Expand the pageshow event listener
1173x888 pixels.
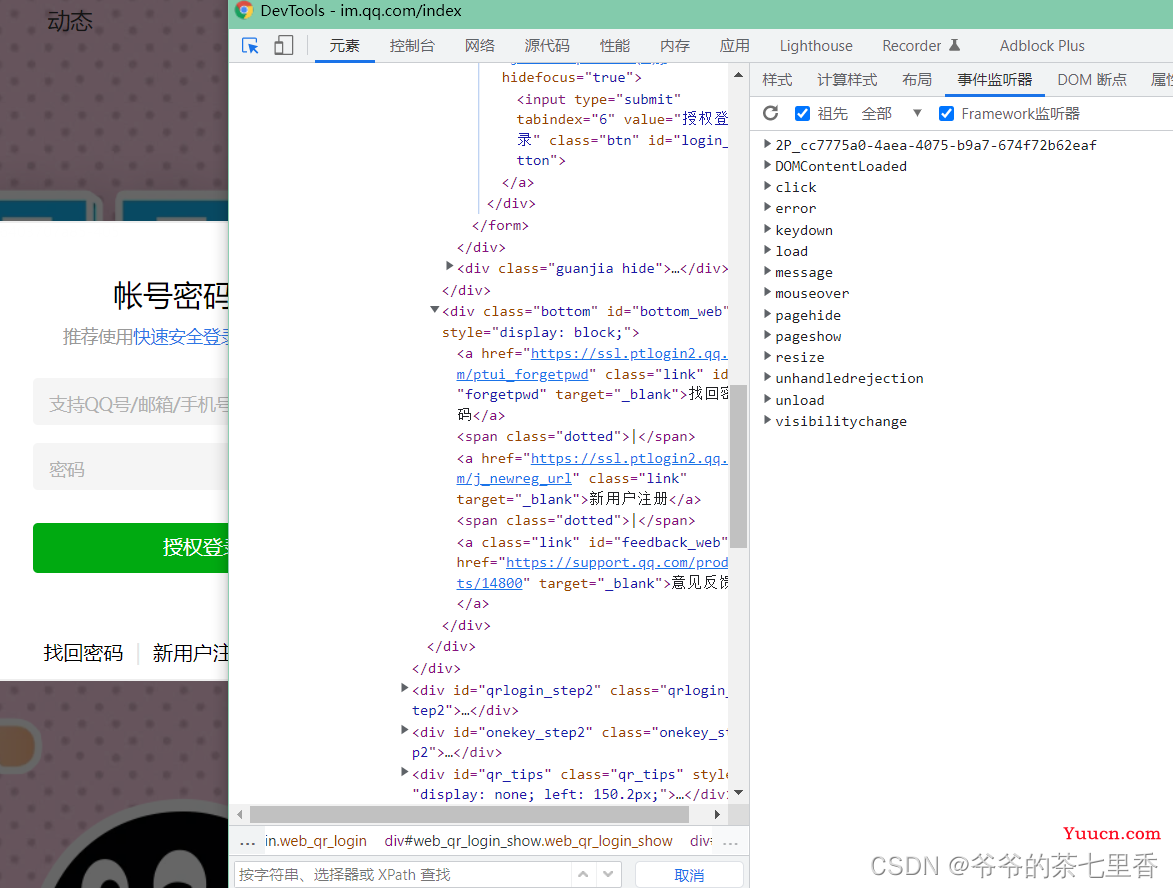coord(768,335)
